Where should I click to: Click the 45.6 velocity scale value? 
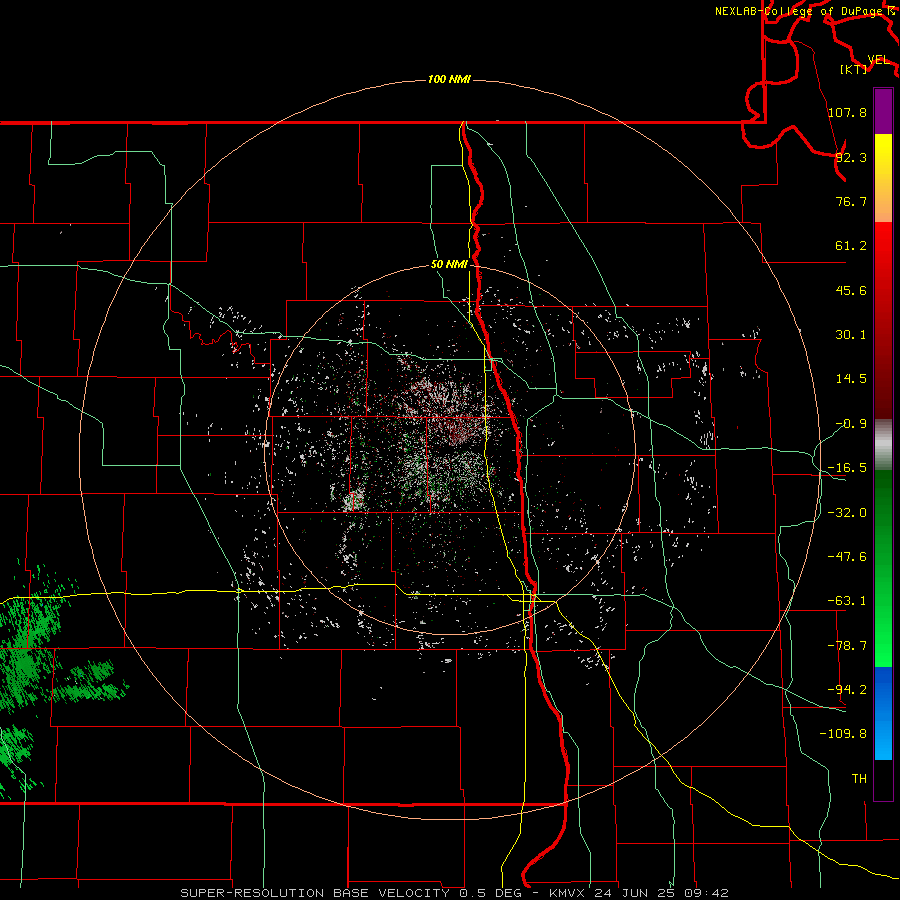(851, 290)
